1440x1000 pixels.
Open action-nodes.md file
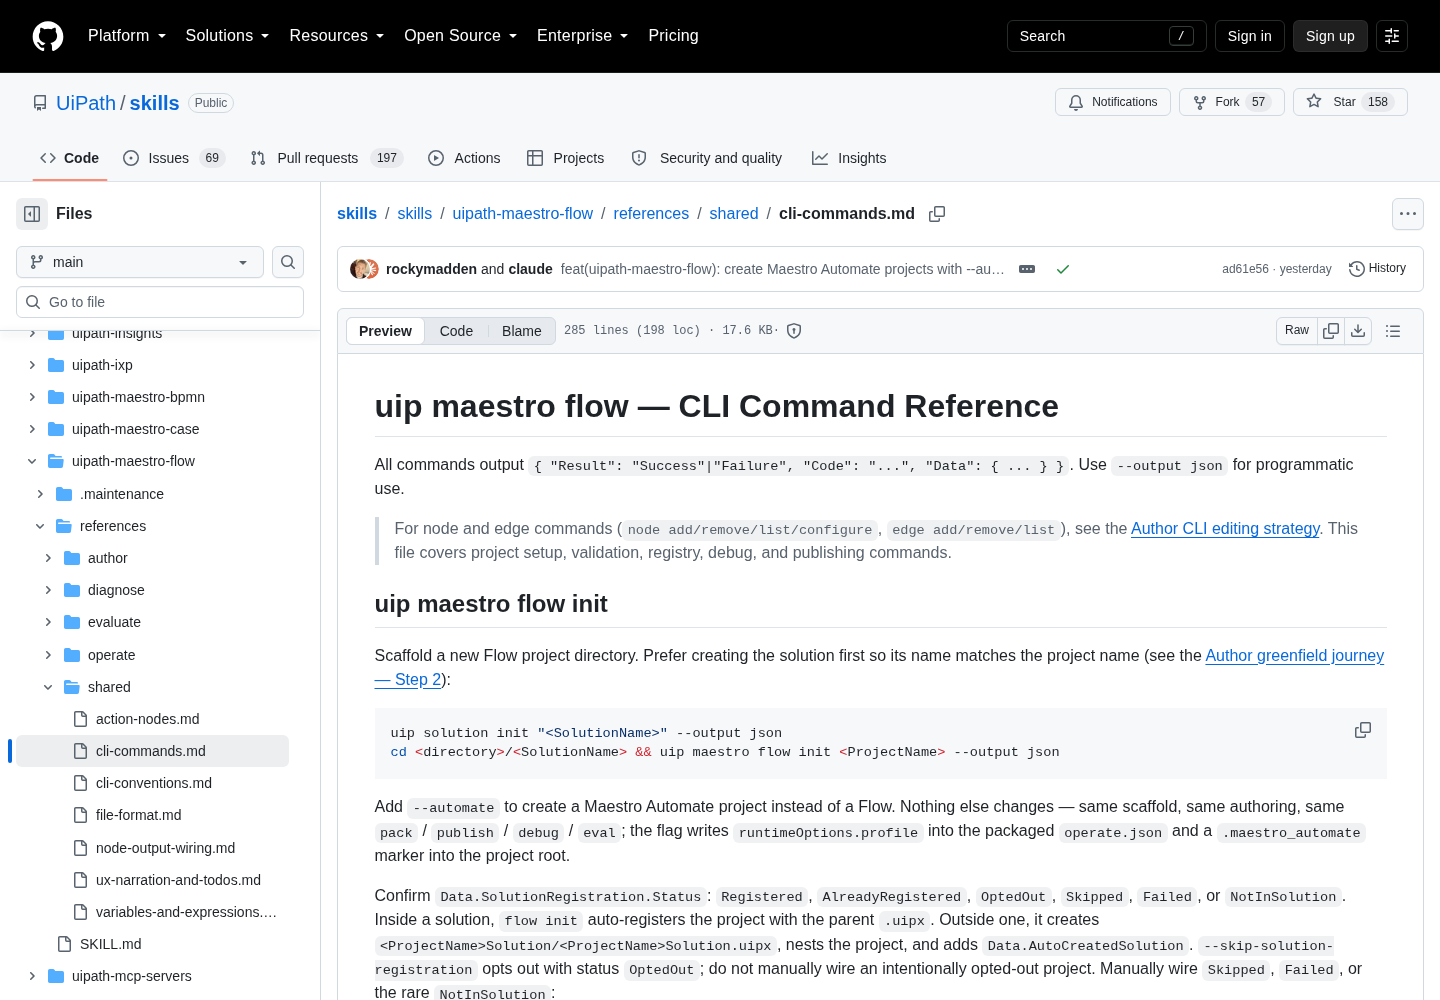pyautogui.click(x=147, y=719)
